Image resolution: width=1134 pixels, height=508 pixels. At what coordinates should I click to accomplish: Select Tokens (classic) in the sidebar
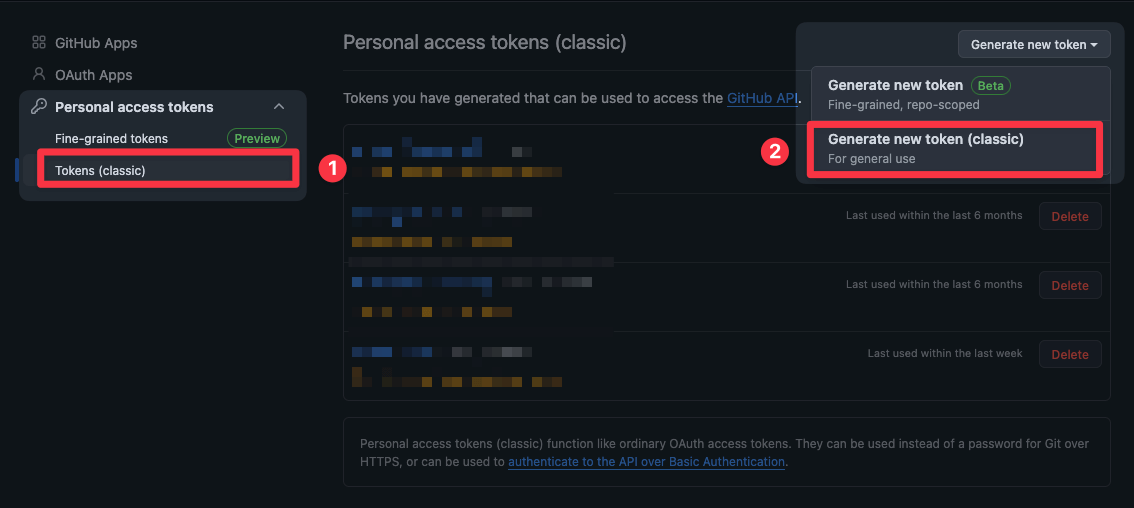click(100, 171)
